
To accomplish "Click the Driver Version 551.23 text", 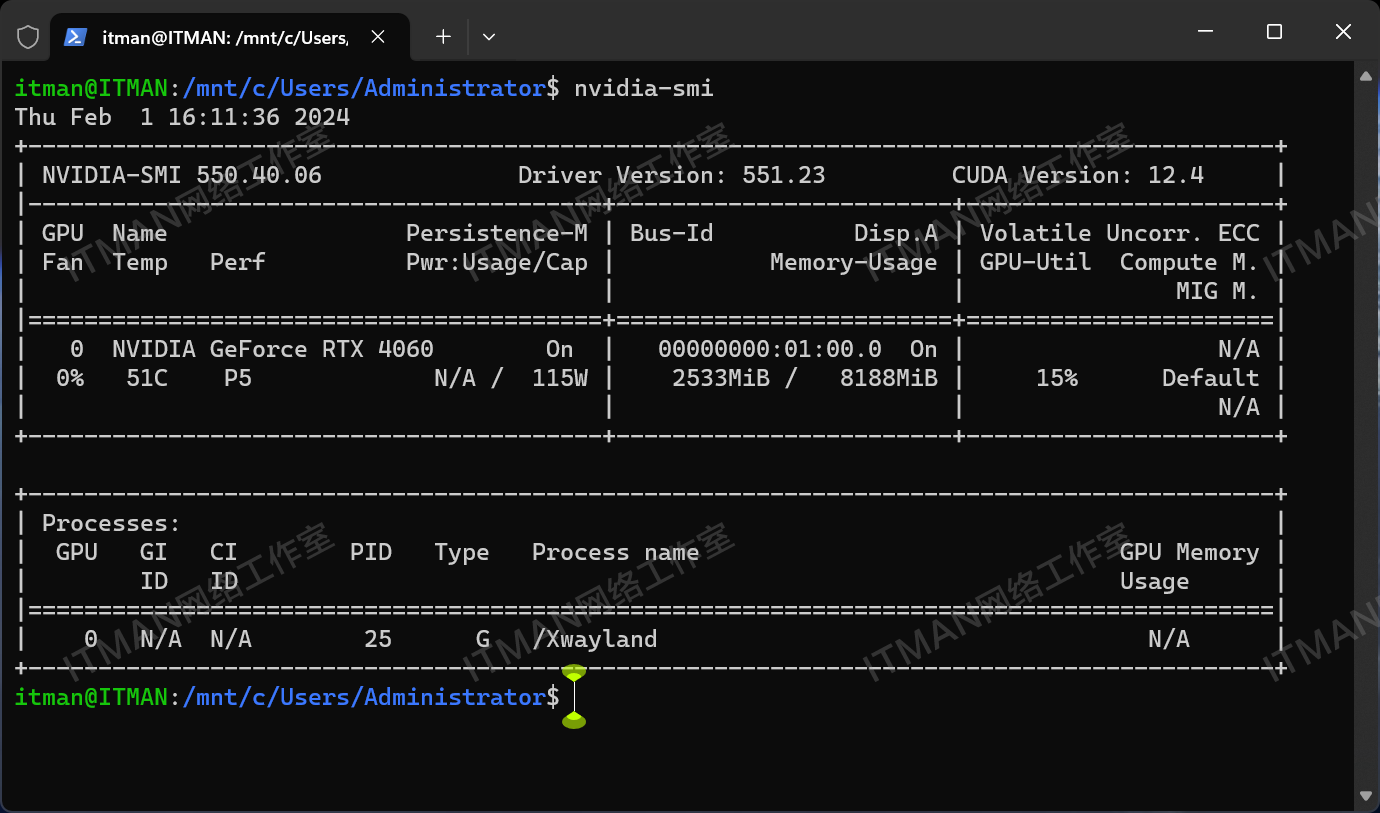I will (671, 175).
